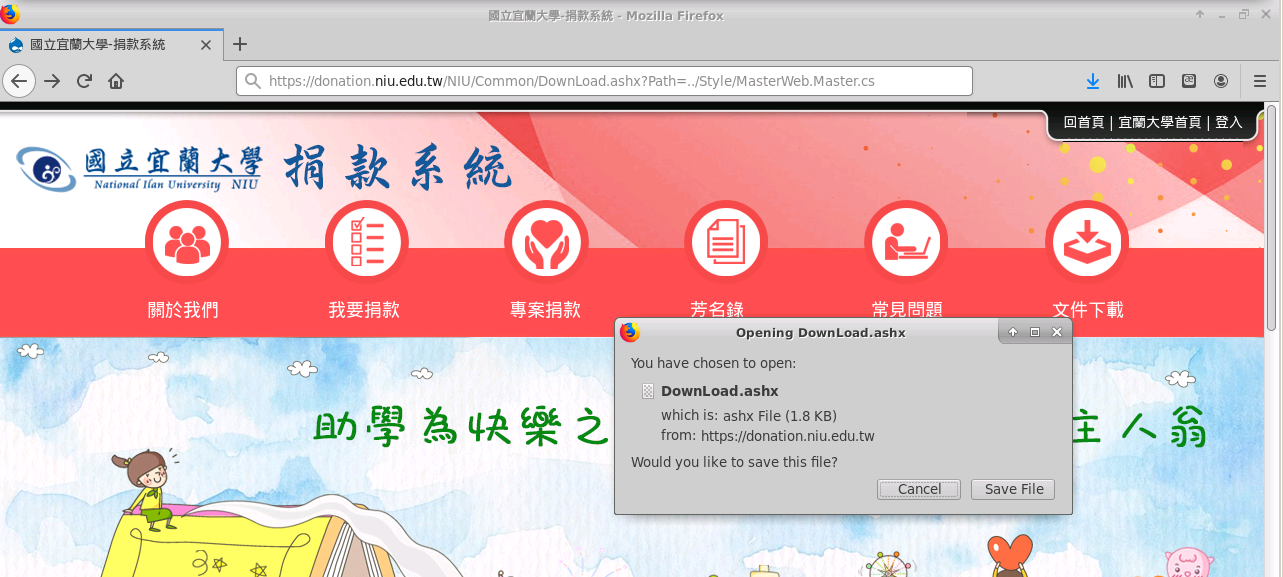Click the Firefox icon in the dialog title bar

pos(629,332)
